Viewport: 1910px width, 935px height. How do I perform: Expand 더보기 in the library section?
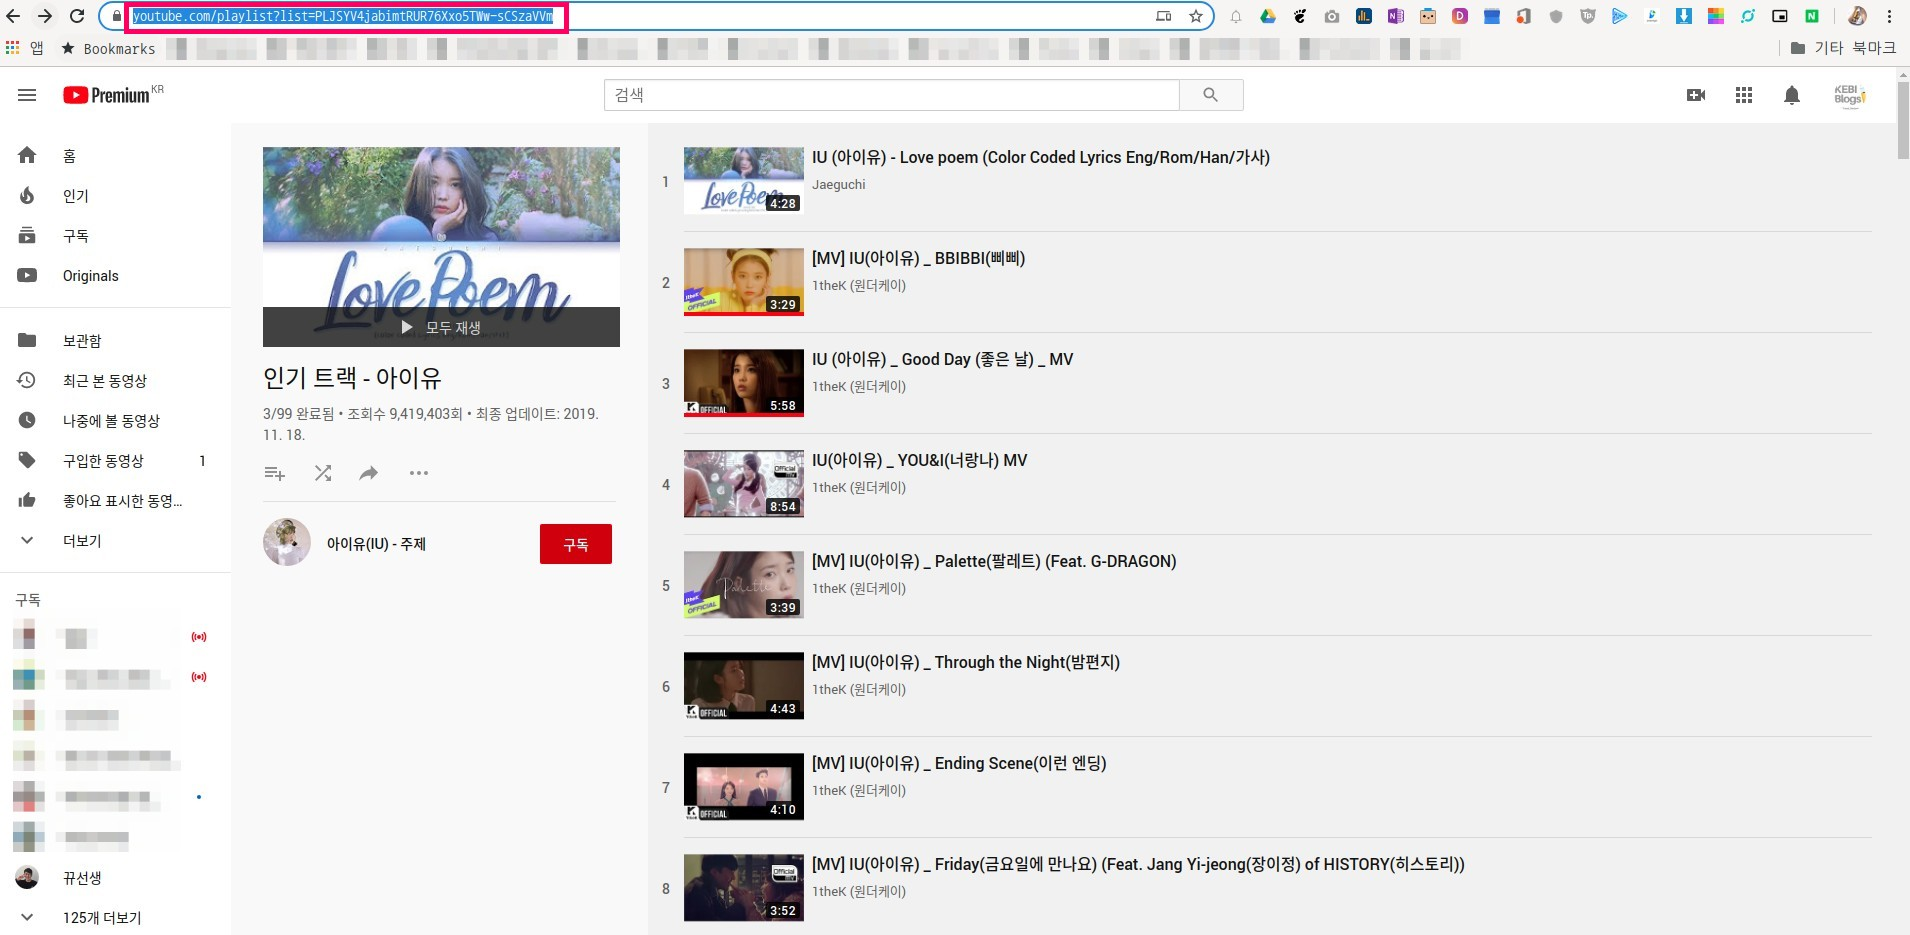[x=116, y=540]
